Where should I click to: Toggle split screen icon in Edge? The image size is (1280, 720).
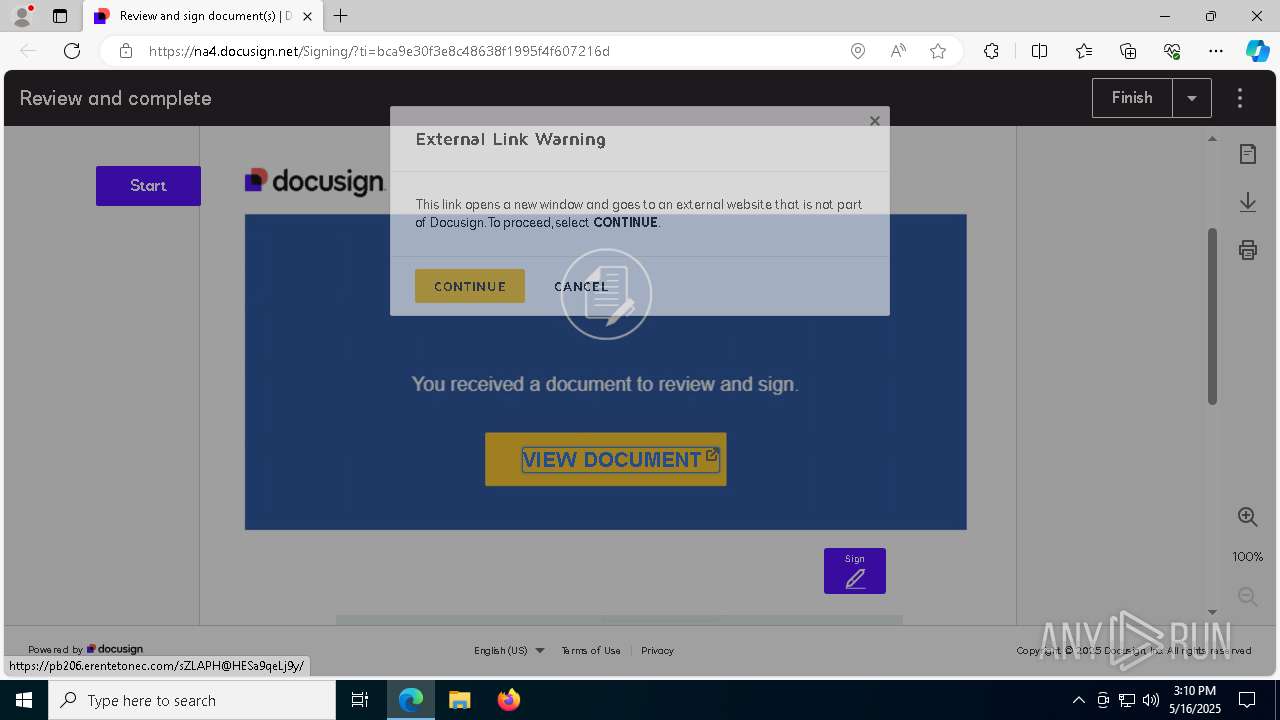tap(1039, 51)
